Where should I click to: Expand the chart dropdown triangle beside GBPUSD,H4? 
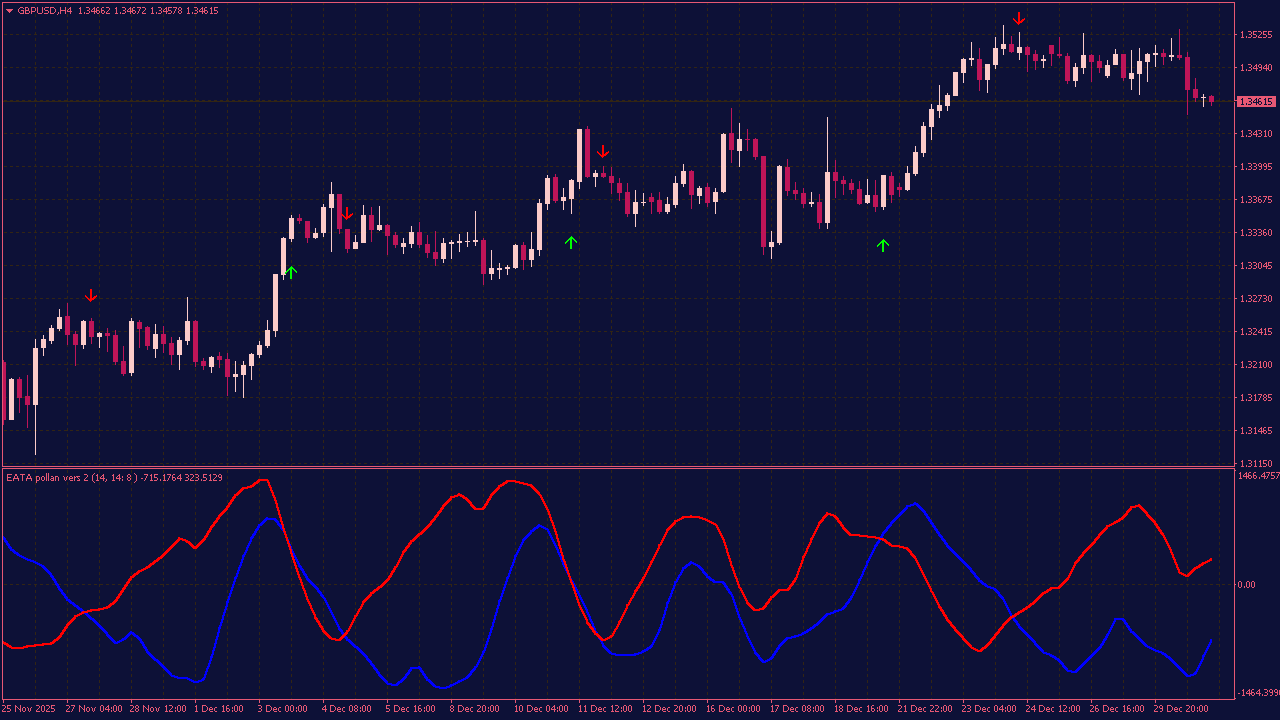click(x=8, y=8)
